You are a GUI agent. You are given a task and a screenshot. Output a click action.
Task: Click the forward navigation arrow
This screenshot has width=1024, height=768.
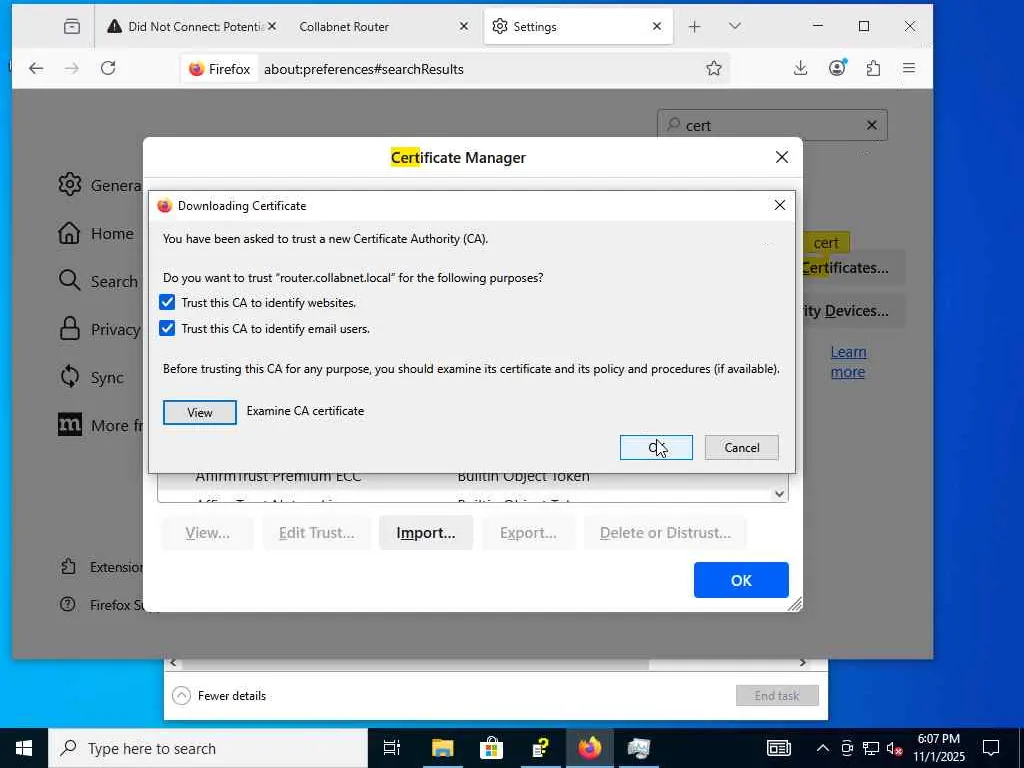click(72, 69)
